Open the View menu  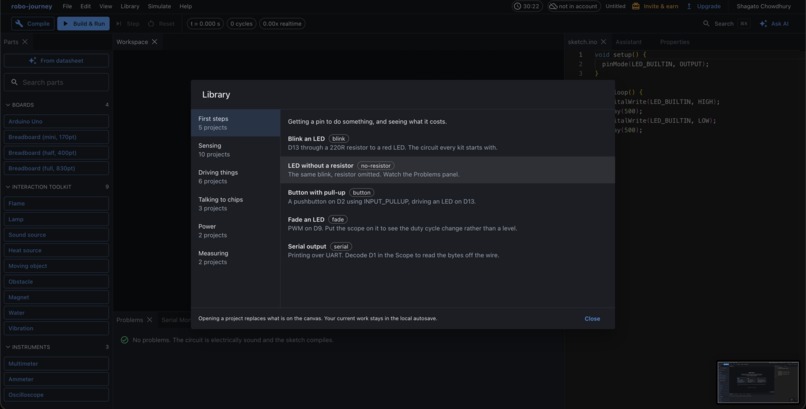pos(105,6)
